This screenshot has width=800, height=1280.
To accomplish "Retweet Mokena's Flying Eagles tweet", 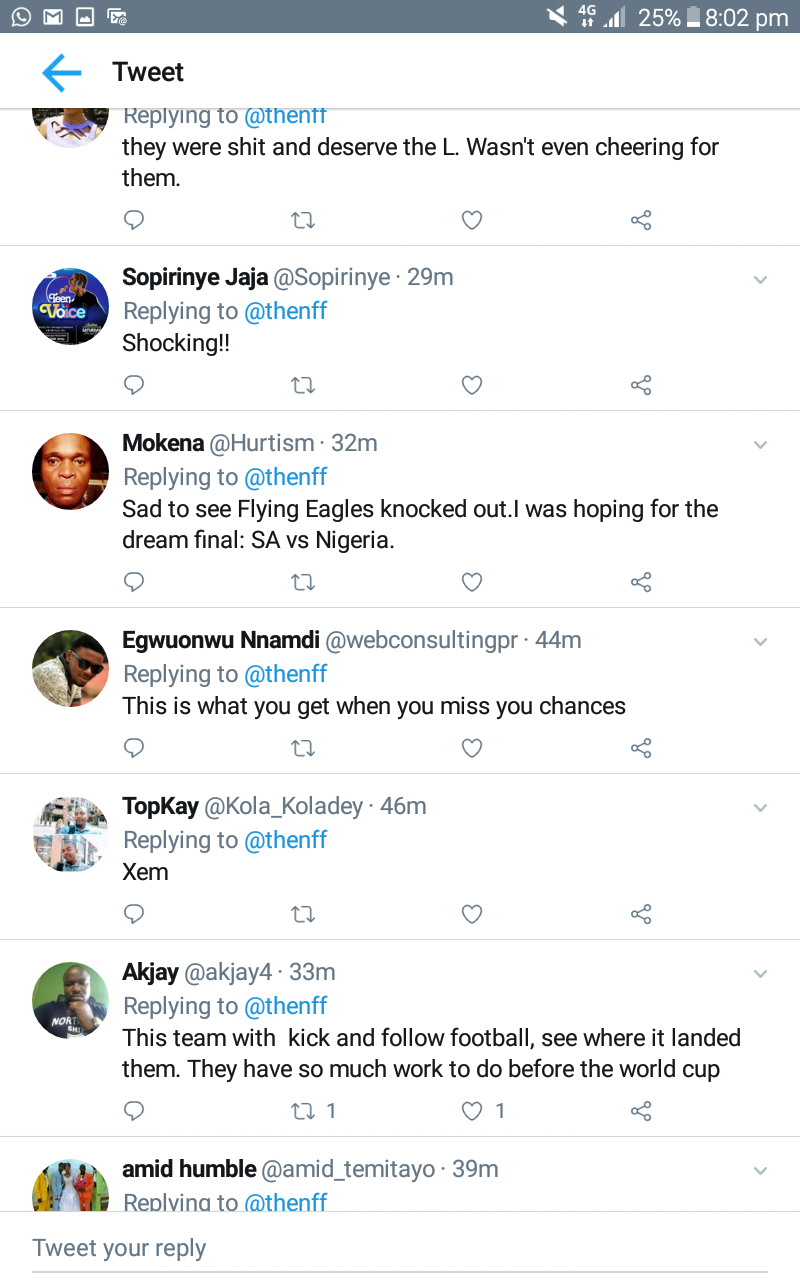I will 302,582.
